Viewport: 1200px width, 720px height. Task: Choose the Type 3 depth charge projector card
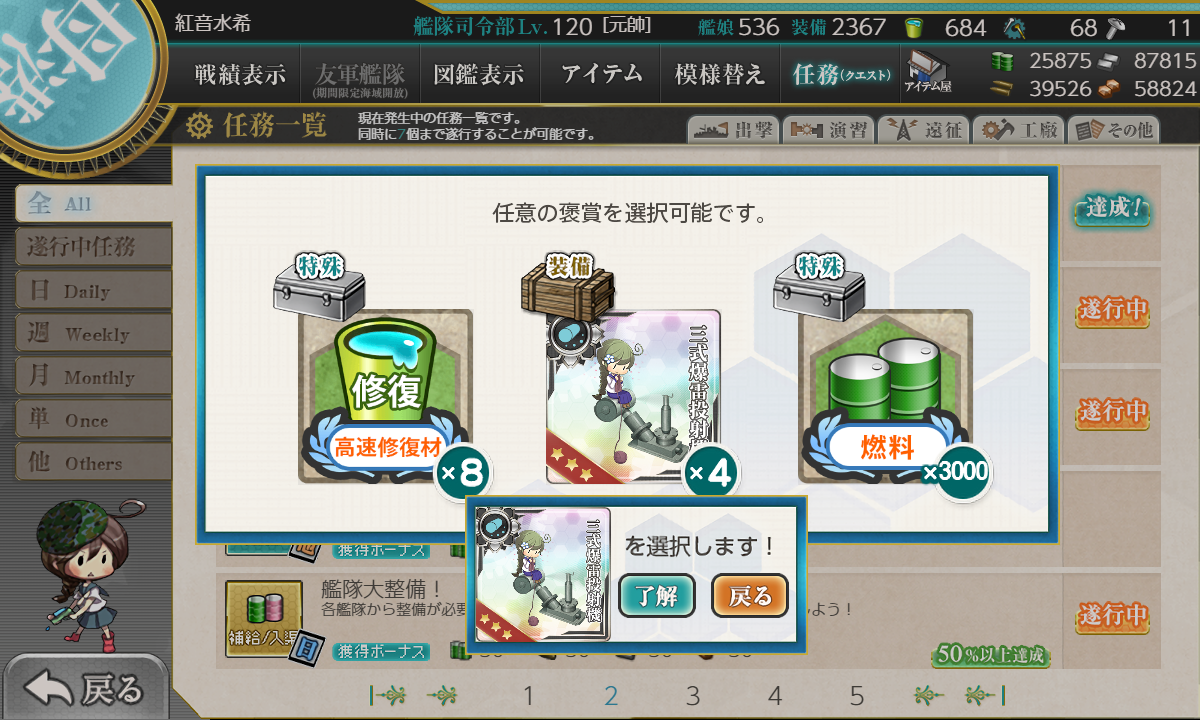pyautogui.click(x=633, y=396)
